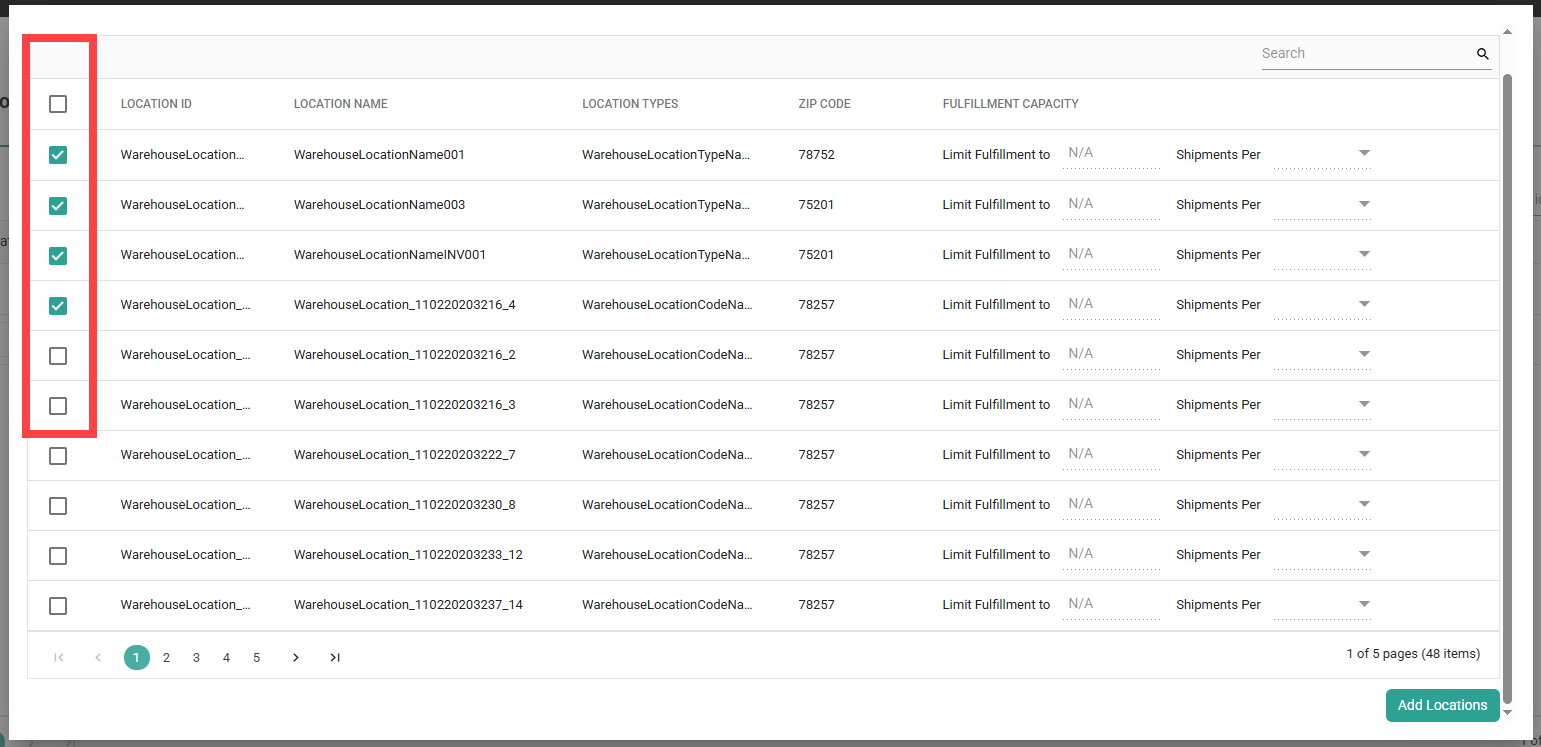Screen dimensions: 1541x747
Task: Check the WarehouseLocation_110220203216_2 row checkbox
Action: 57,355
